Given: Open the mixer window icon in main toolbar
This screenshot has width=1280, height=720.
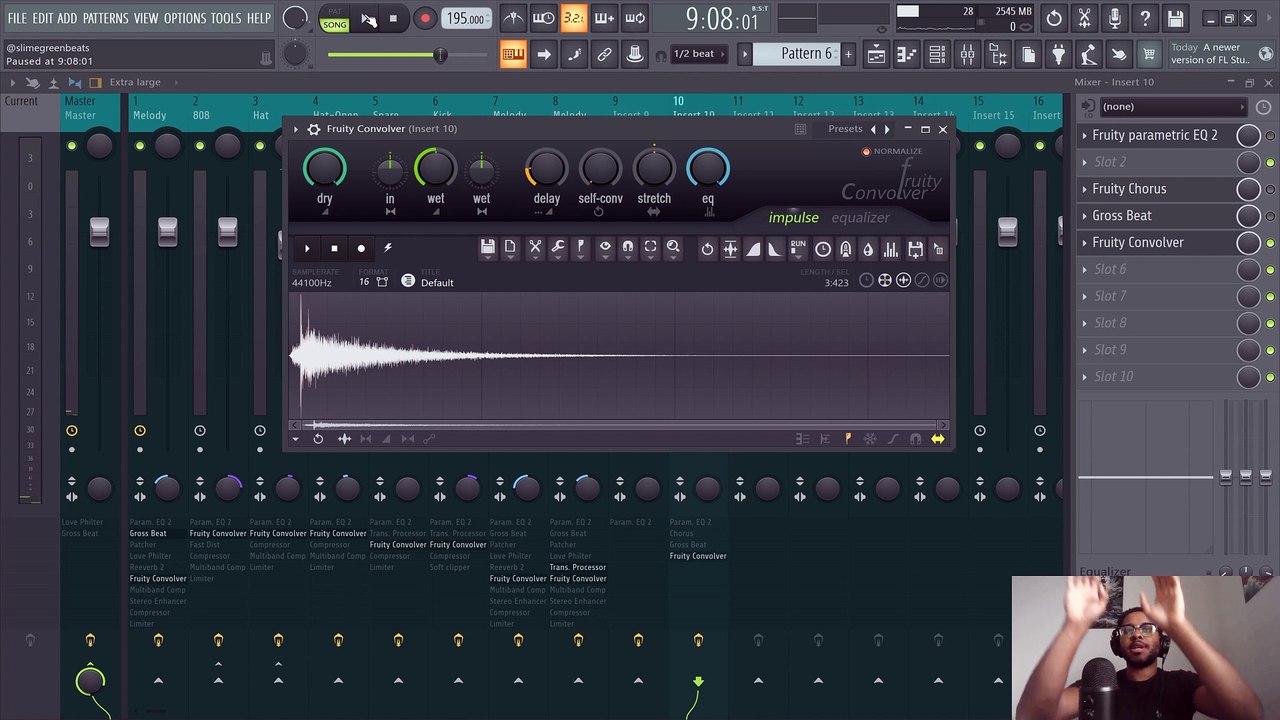Looking at the screenshot, I should pyautogui.click(x=967, y=55).
